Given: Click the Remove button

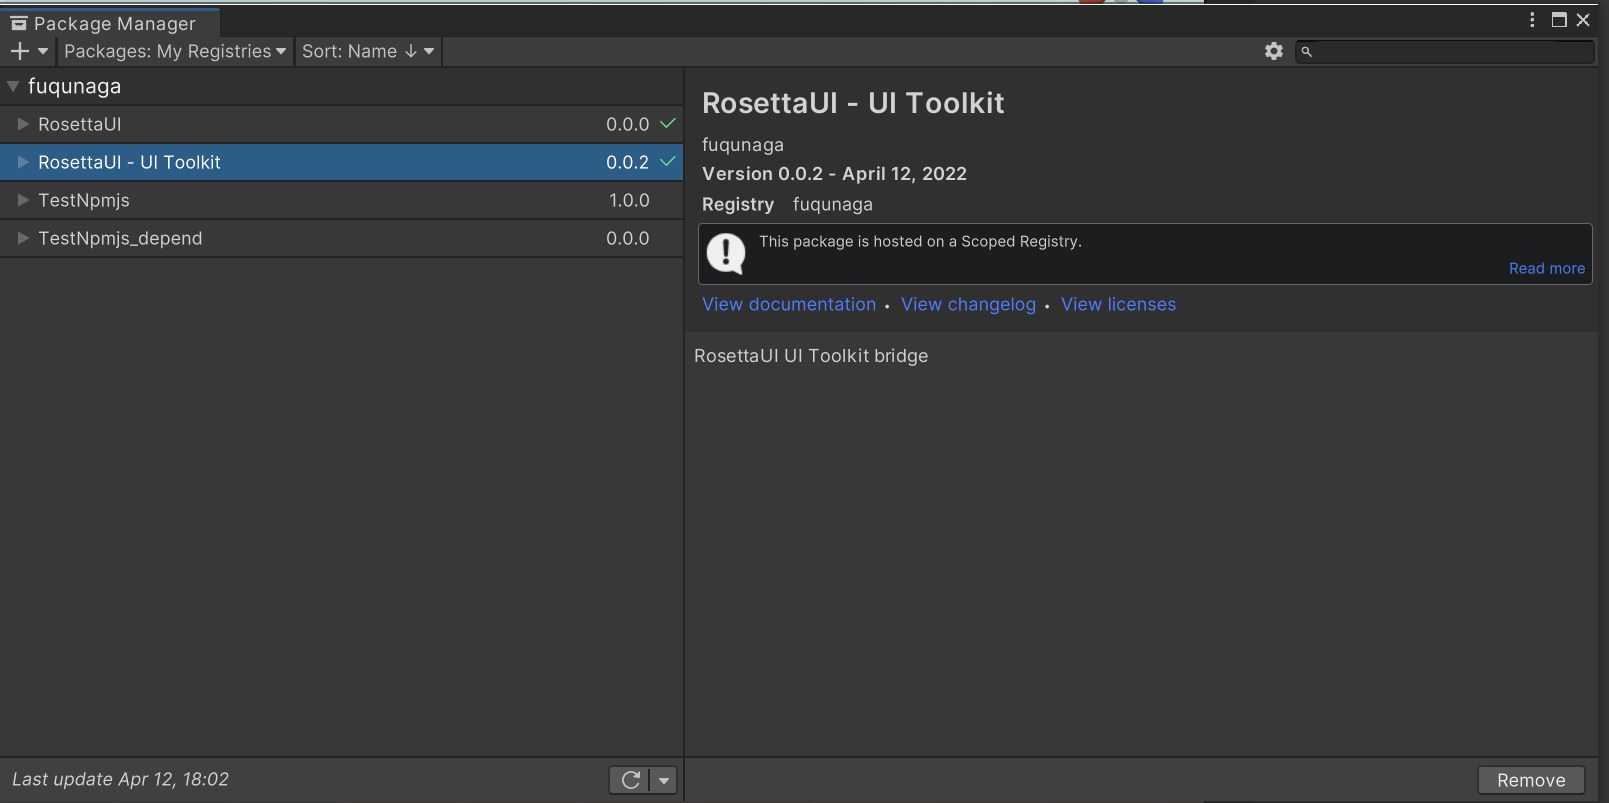Looking at the screenshot, I should (x=1530, y=780).
